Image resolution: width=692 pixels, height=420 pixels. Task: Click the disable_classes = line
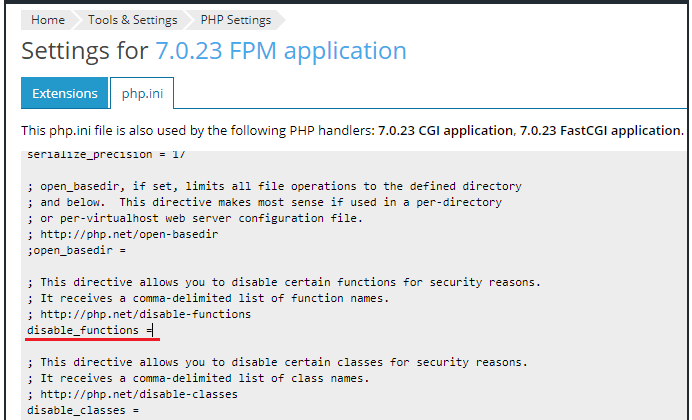pyautogui.click(x=83, y=410)
